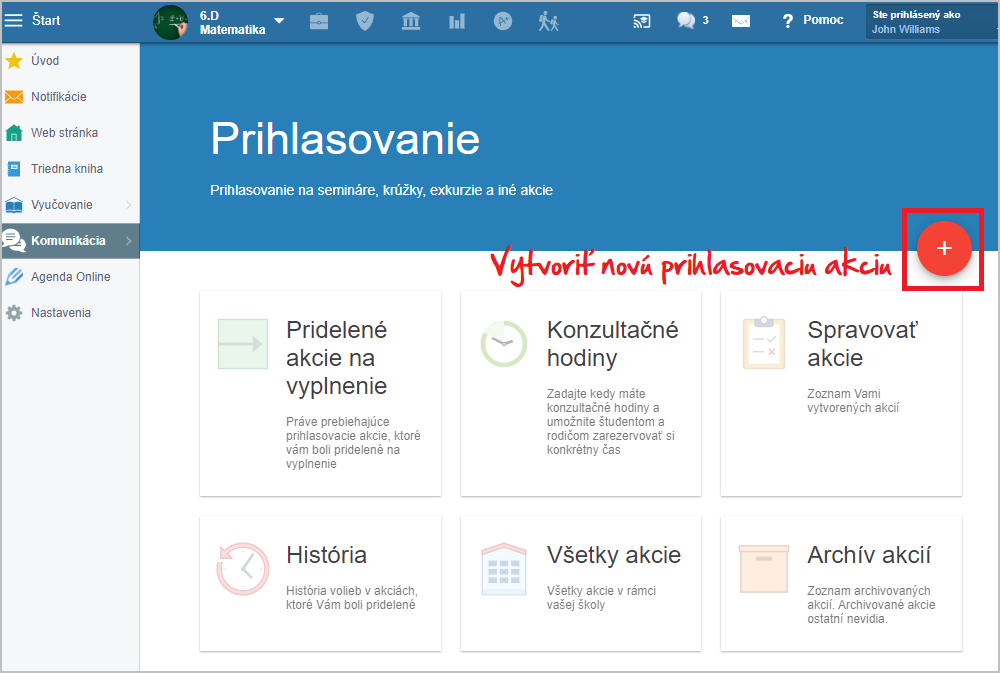Image resolution: width=1000 pixels, height=673 pixels.
Task: Open the briefcase icon in top bar
Action: 319,22
